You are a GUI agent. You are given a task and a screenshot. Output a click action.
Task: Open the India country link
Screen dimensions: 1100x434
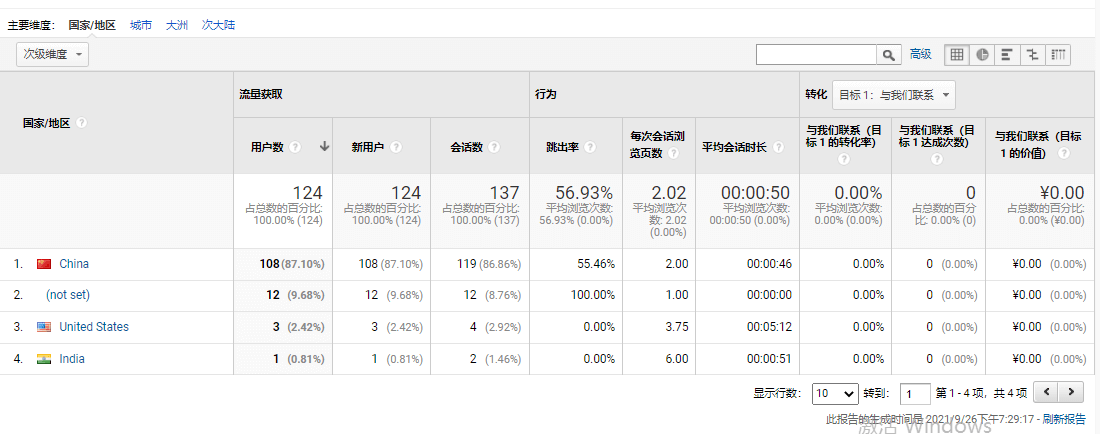72,359
